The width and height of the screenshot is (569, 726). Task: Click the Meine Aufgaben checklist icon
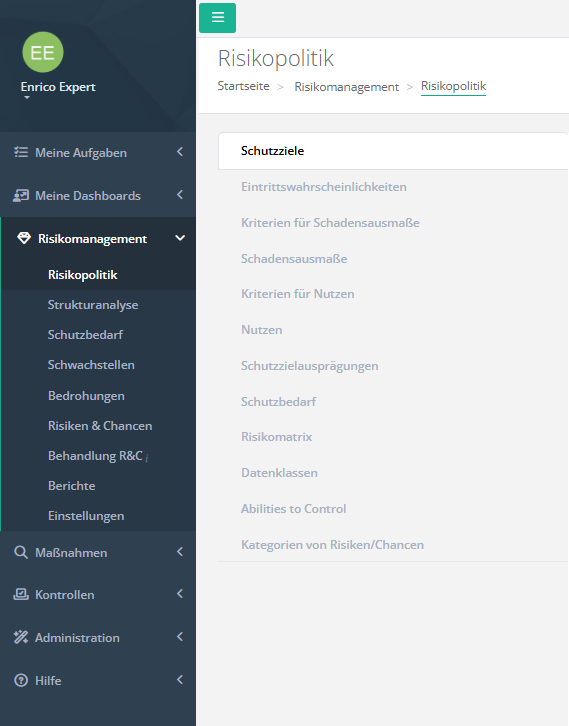pos(21,152)
